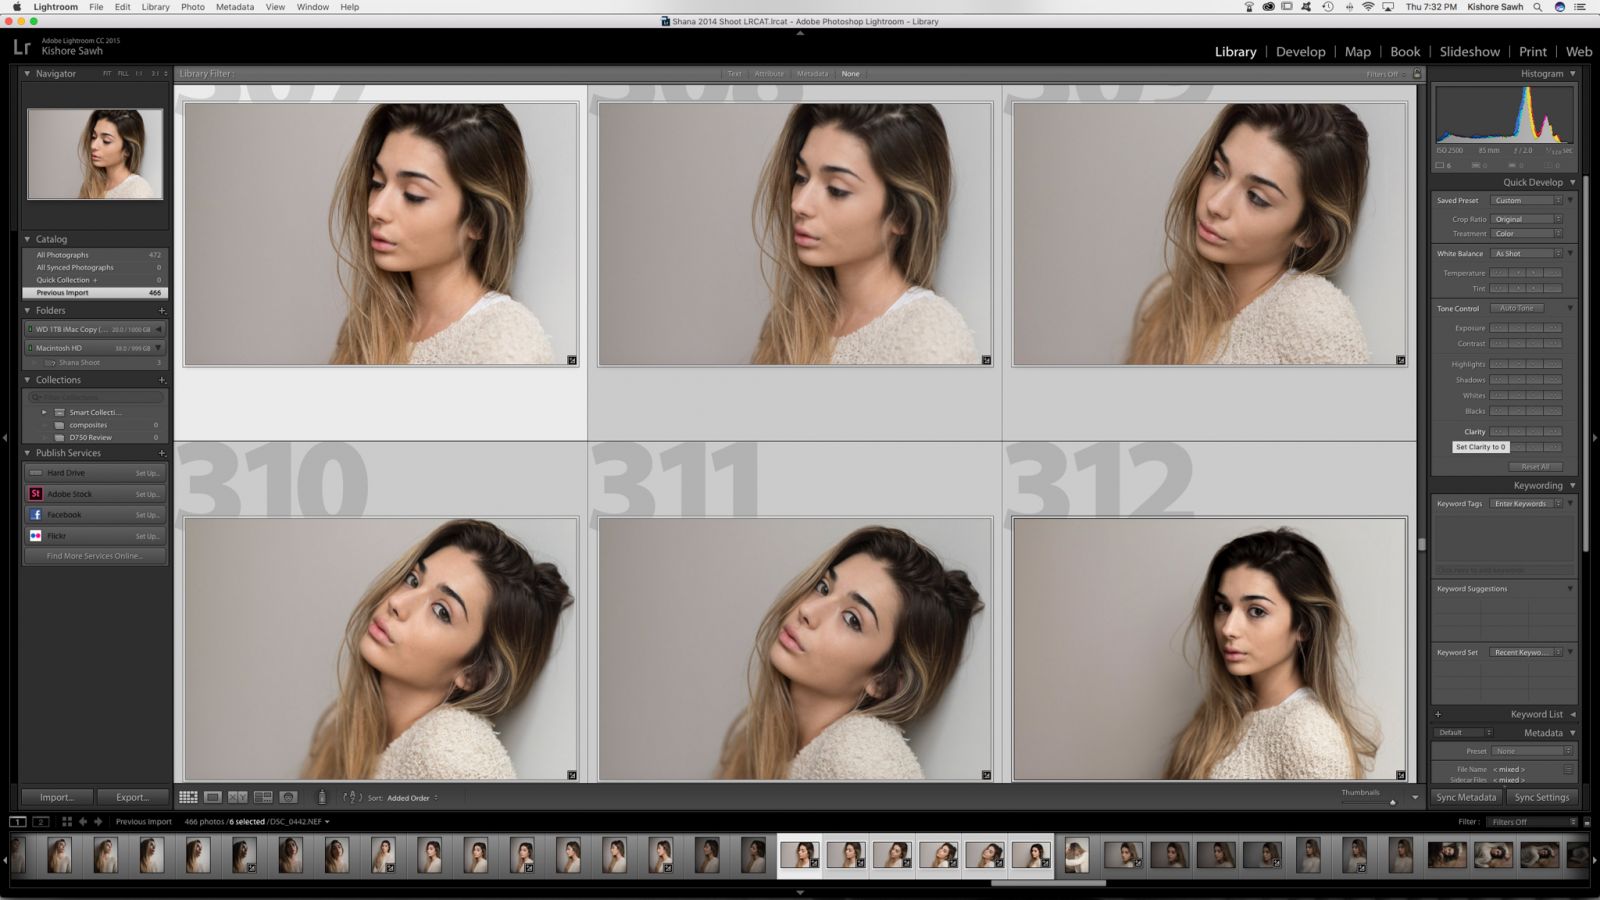
Task: Select None library filter
Action: pyautogui.click(x=850, y=74)
